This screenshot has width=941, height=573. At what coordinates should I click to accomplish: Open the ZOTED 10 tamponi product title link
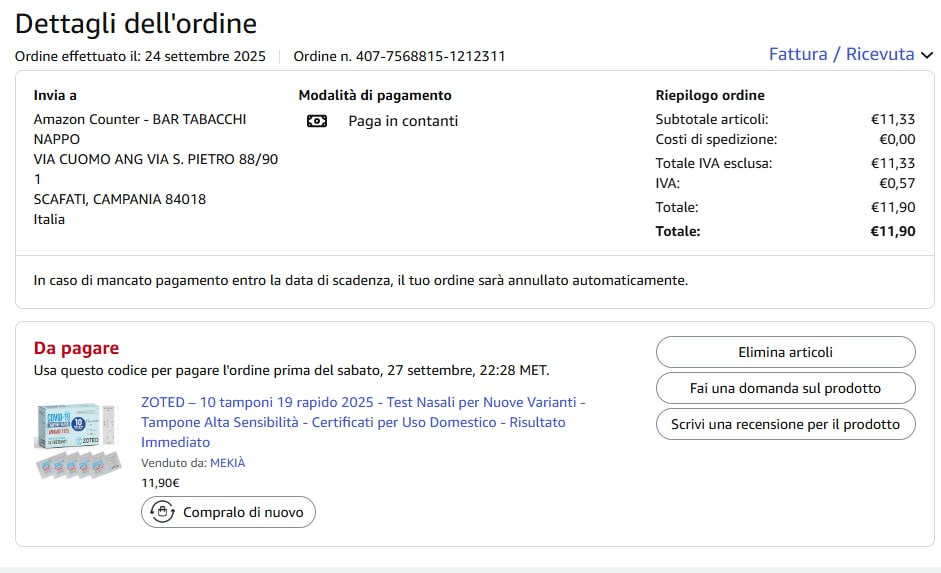point(363,422)
